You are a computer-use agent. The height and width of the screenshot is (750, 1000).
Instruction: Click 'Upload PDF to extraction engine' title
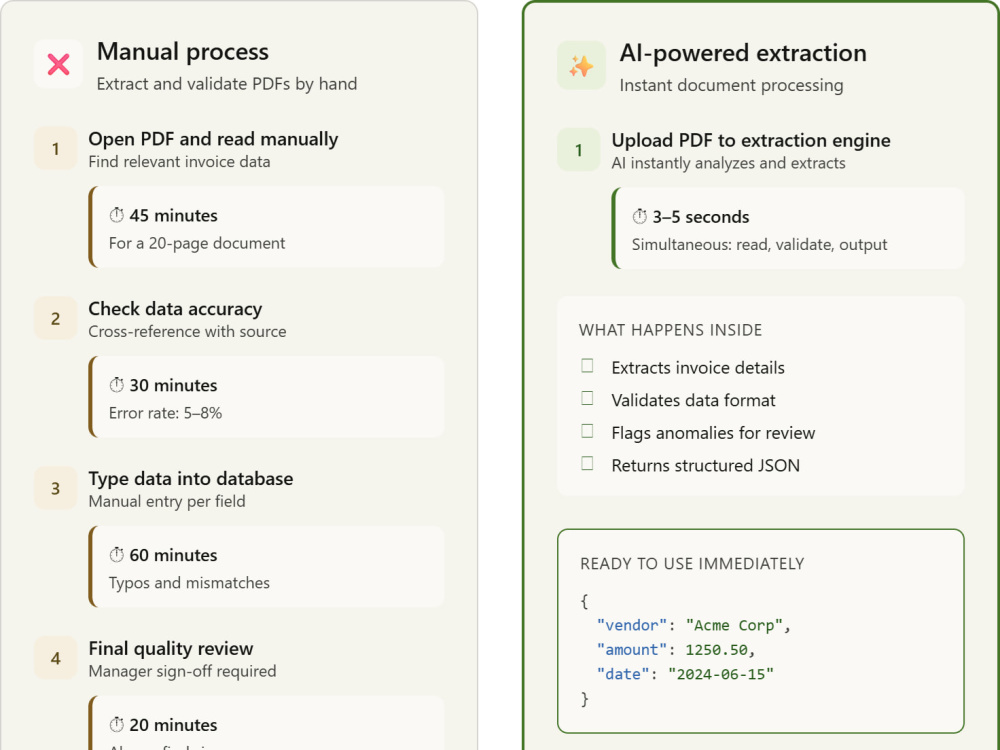(751, 140)
